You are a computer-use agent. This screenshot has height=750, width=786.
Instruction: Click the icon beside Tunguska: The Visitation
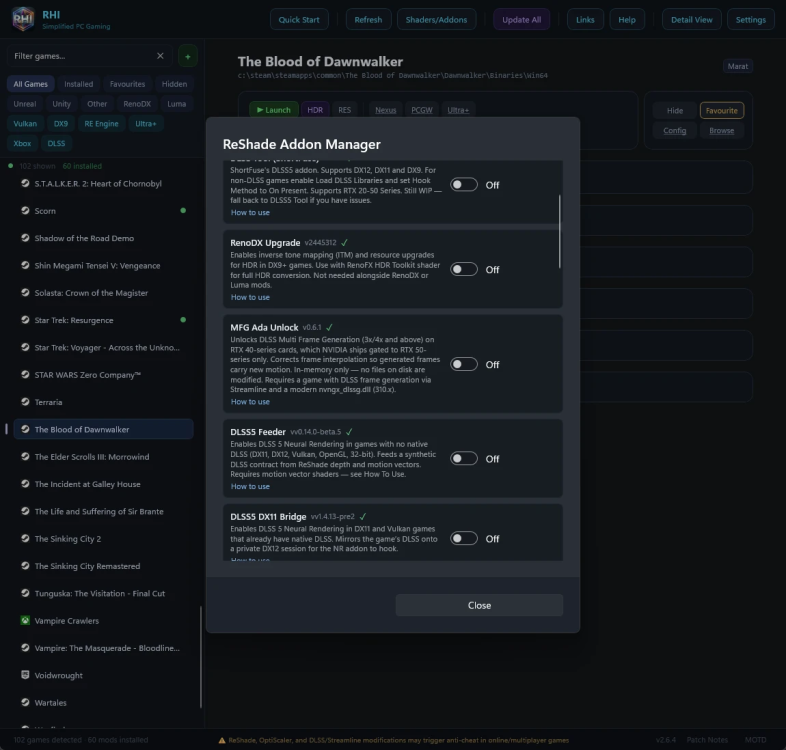pyautogui.click(x=25, y=593)
